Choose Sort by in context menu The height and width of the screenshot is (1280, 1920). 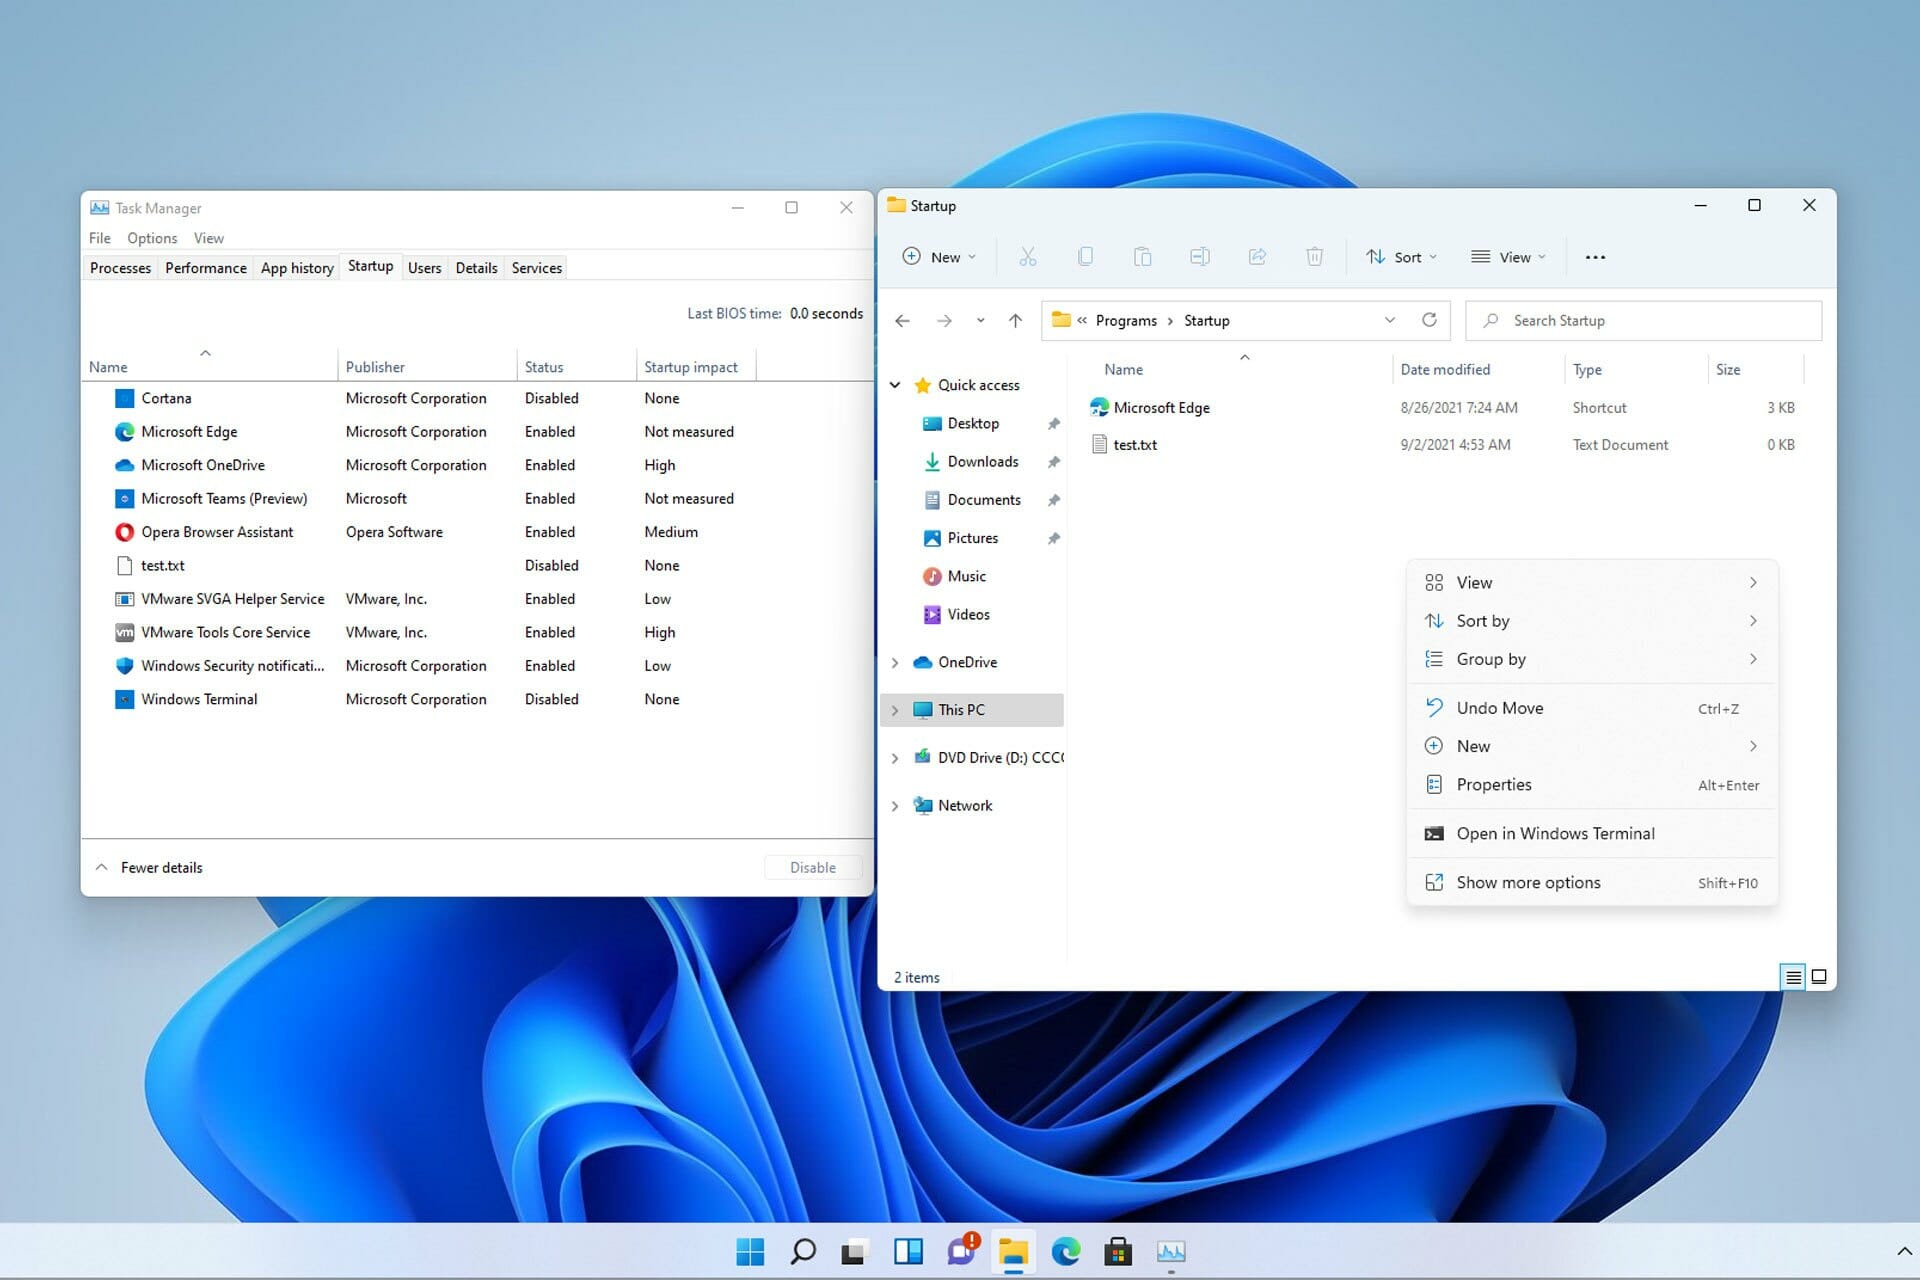coord(1592,621)
